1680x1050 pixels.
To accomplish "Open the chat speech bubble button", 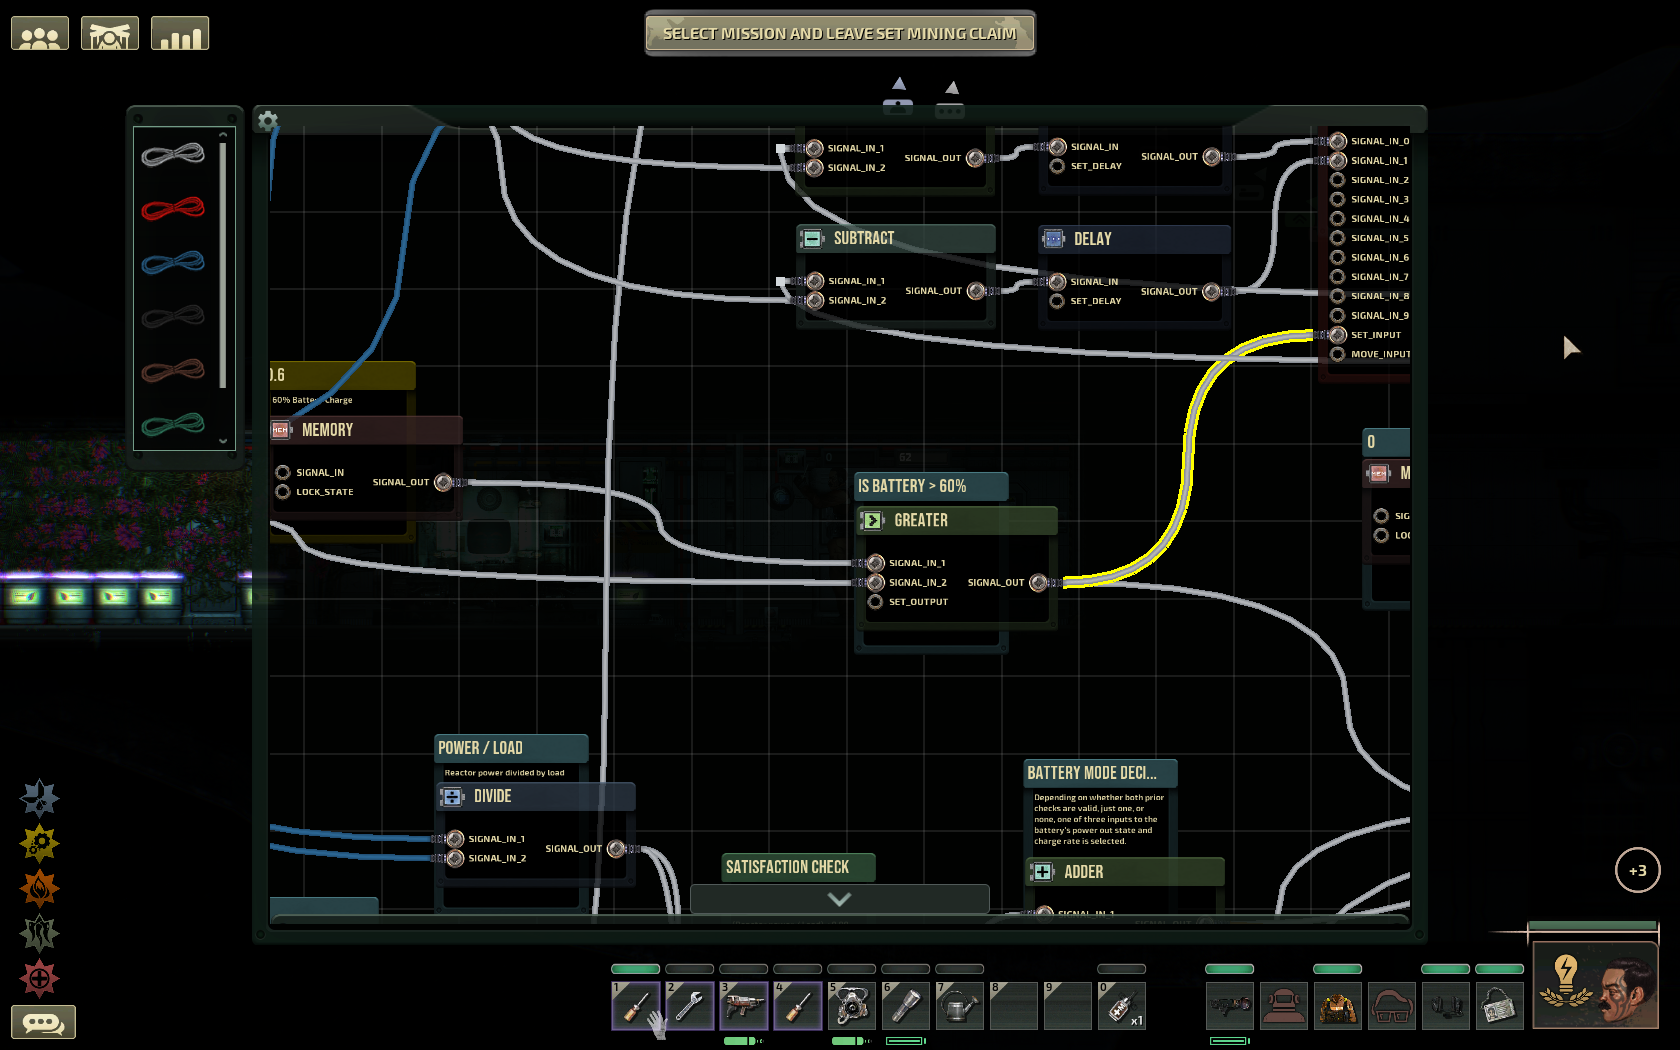I will click(43, 1022).
